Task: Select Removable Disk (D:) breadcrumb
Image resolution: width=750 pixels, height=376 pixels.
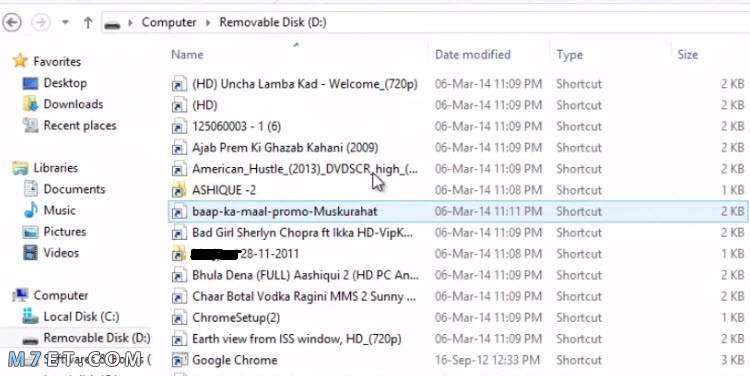Action: coord(273,22)
